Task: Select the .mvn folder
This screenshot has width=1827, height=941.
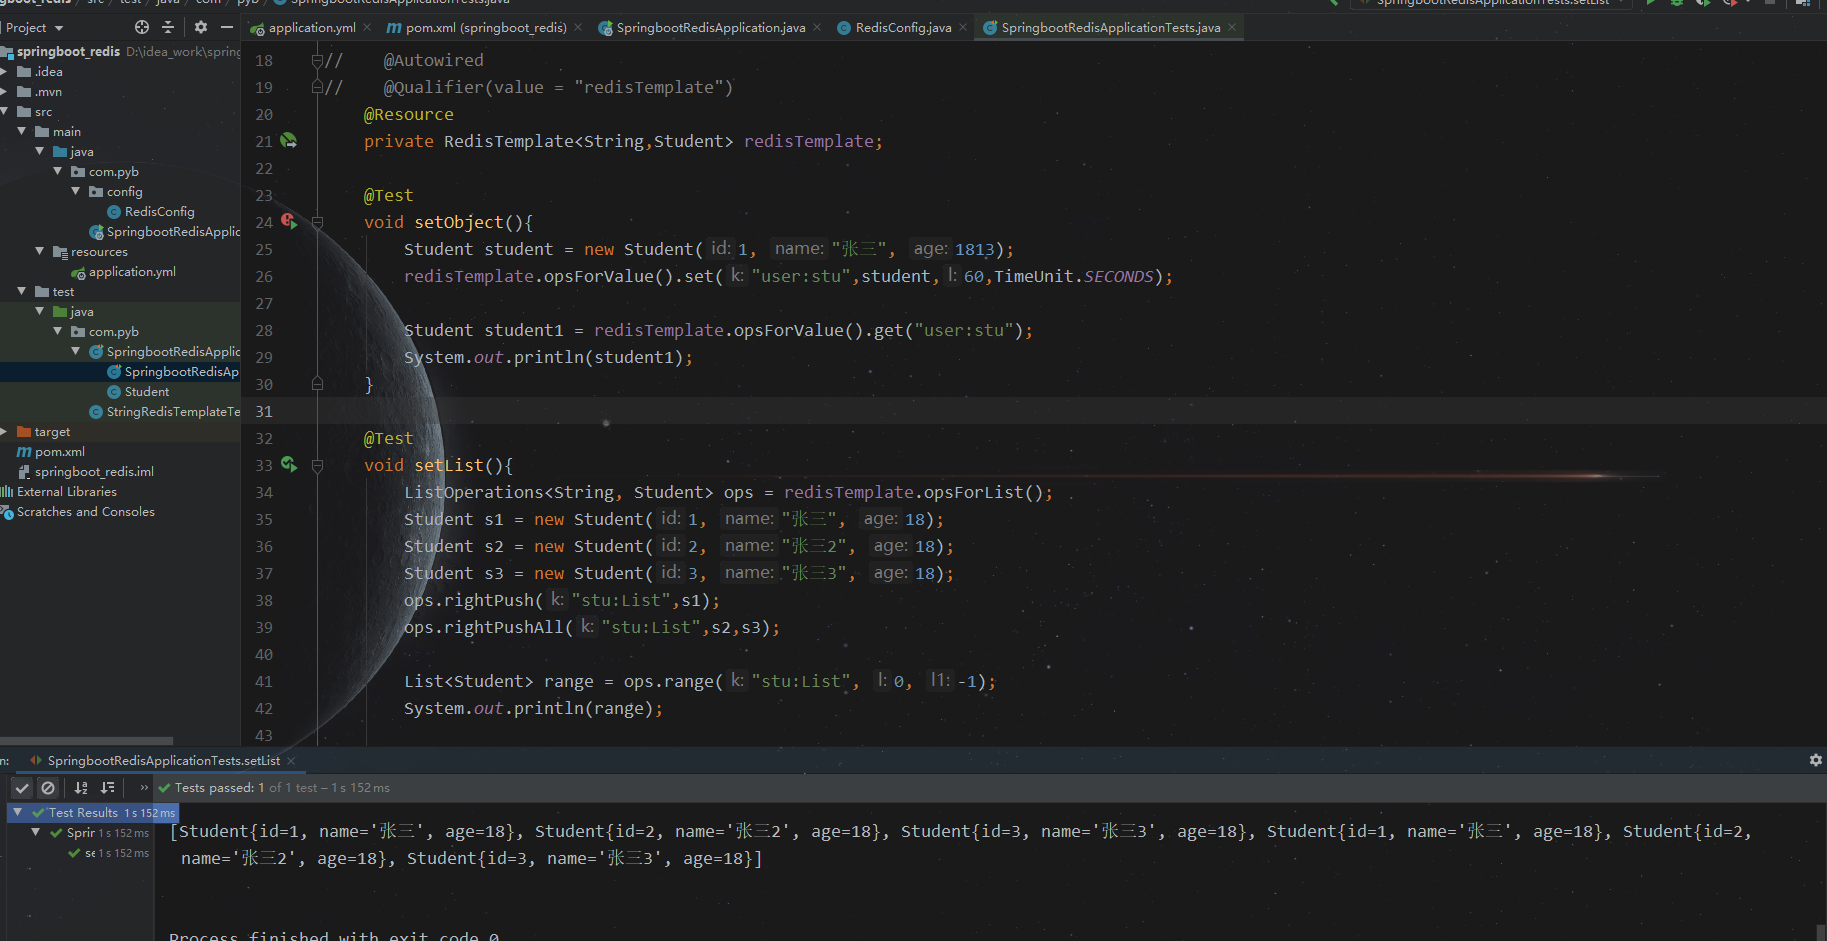Action: pos(40,91)
